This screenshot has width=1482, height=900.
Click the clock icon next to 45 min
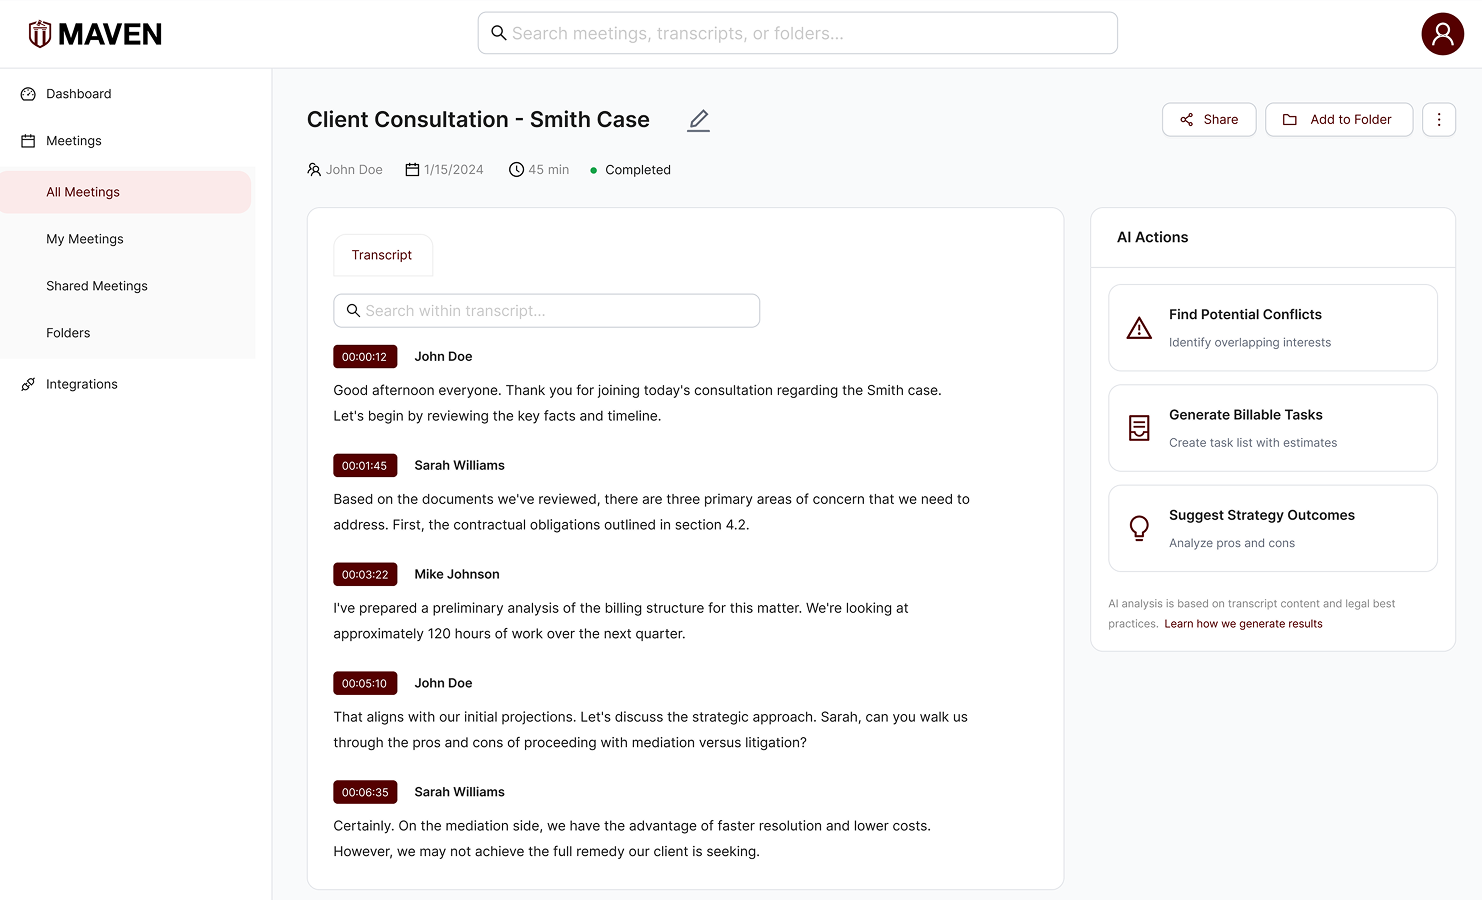coord(516,169)
